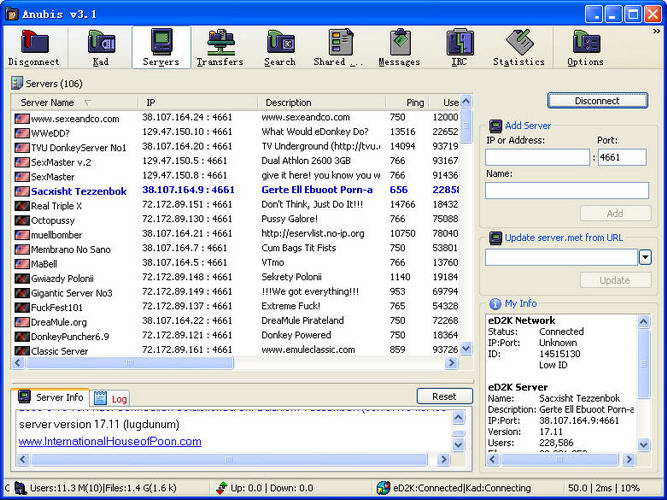The width and height of the screenshot is (667, 500).
Task: Open the www.InternationalHouseofPoon.com link
Action: click(110, 441)
